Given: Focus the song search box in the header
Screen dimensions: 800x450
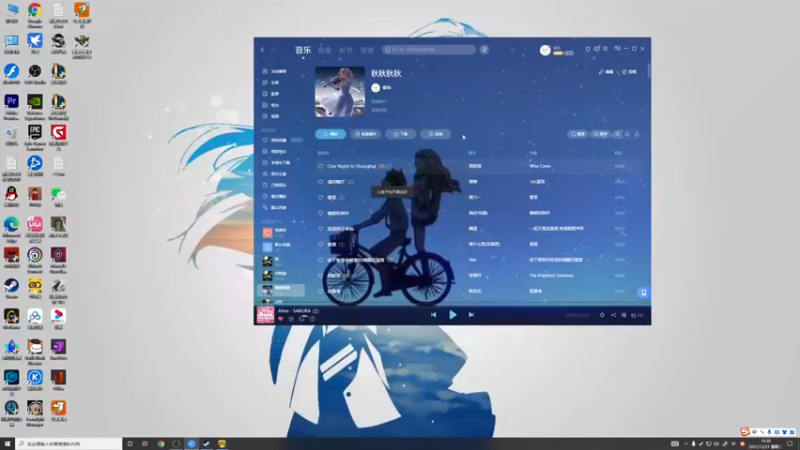Looking at the screenshot, I should pyautogui.click(x=429, y=50).
